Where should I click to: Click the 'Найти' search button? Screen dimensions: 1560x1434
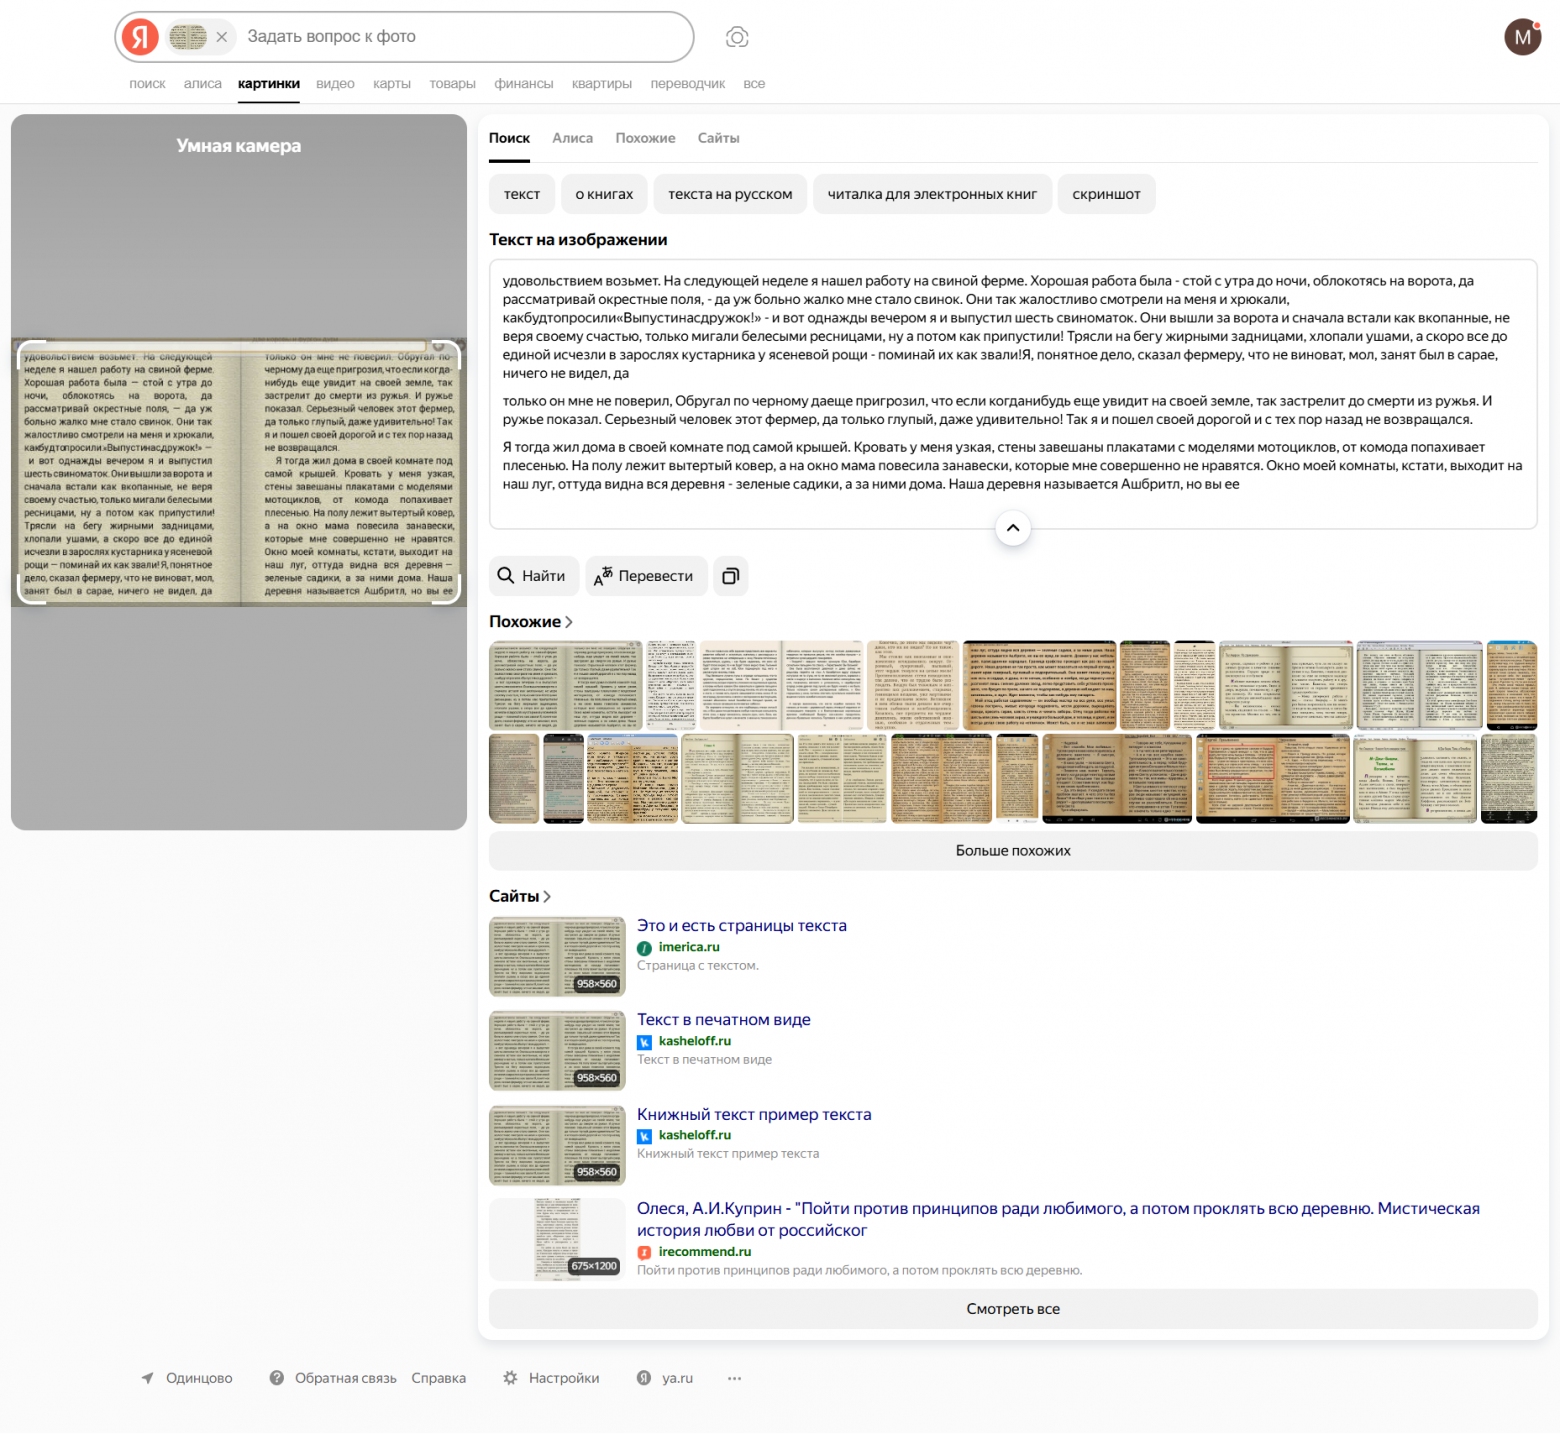(534, 576)
